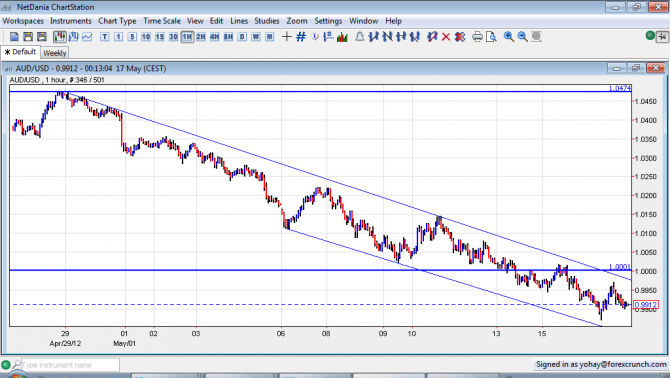Open the Studies menu
The image size is (670, 378).
pos(267,21)
